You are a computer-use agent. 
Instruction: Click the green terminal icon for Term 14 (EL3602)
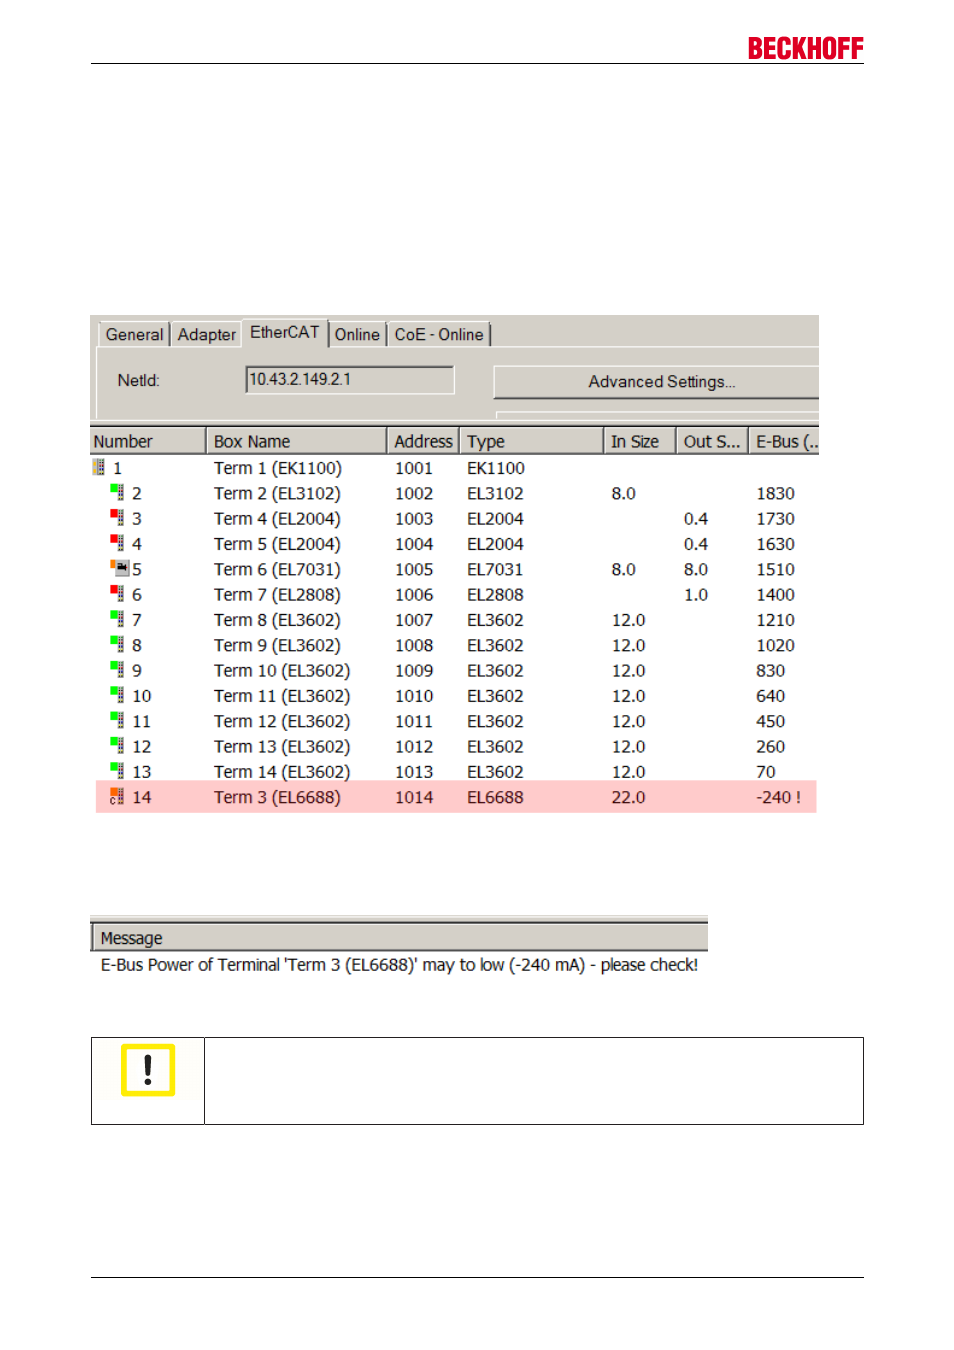tap(117, 771)
